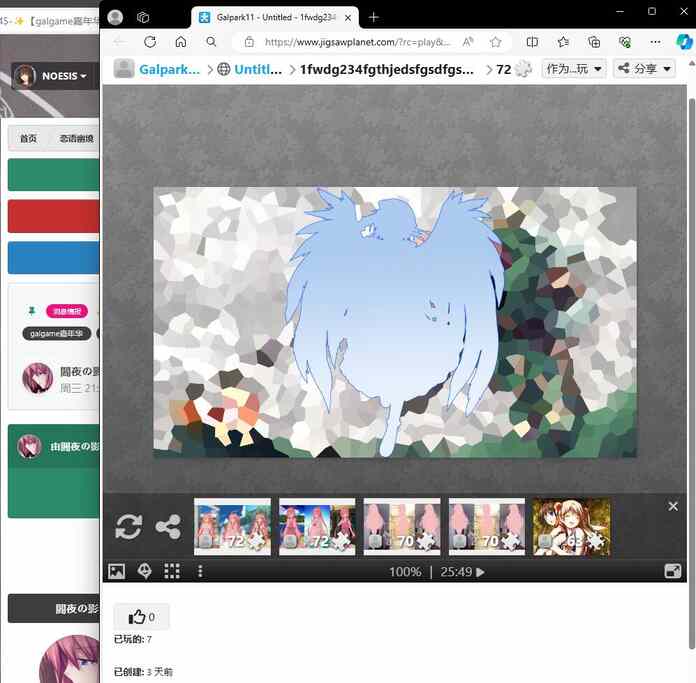Open the Untitled album link
Screen dimensions: 696x683
258,69
